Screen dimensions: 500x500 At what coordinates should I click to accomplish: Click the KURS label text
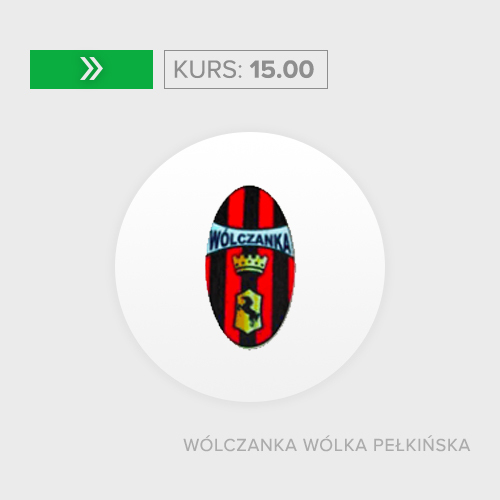[x=208, y=69]
